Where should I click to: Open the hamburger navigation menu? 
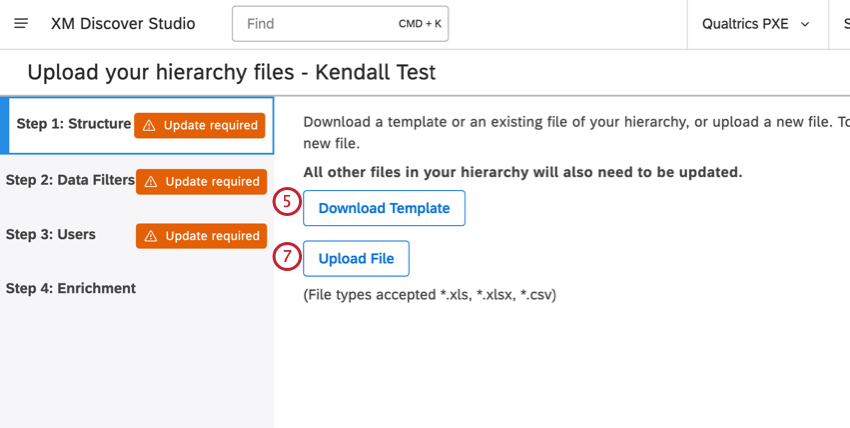[x=21, y=24]
